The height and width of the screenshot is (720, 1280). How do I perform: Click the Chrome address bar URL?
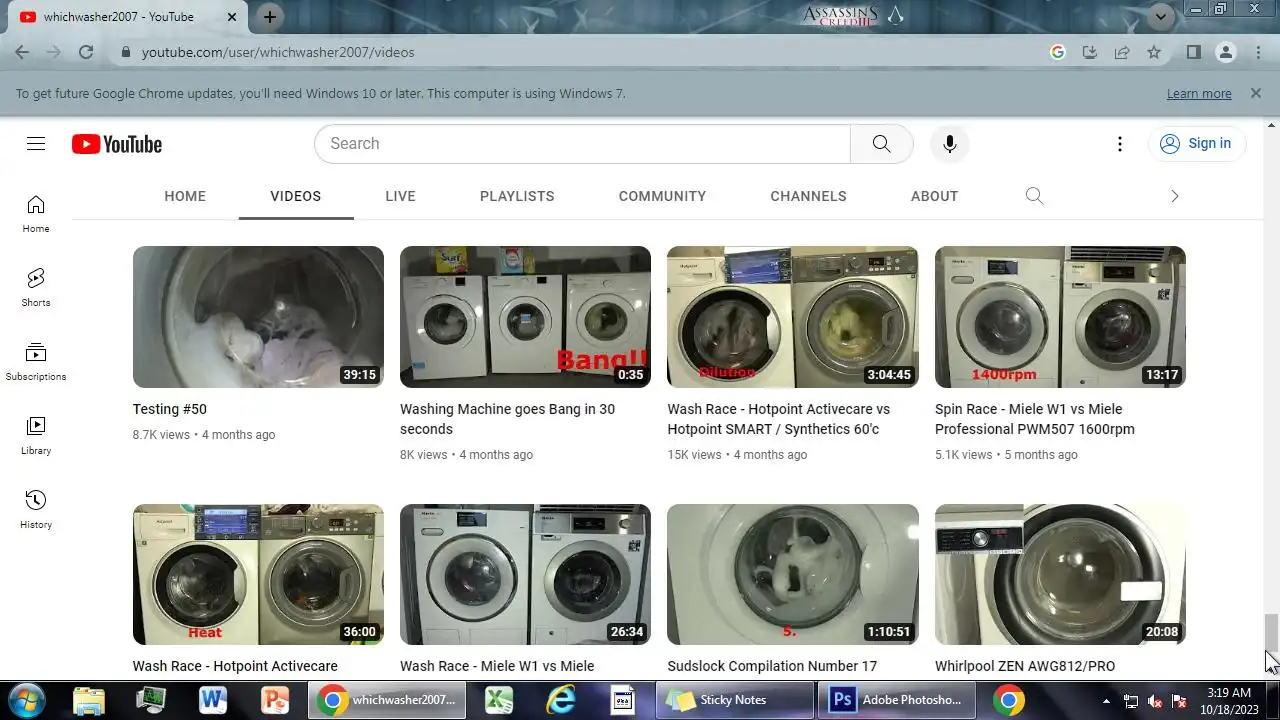tap(278, 52)
